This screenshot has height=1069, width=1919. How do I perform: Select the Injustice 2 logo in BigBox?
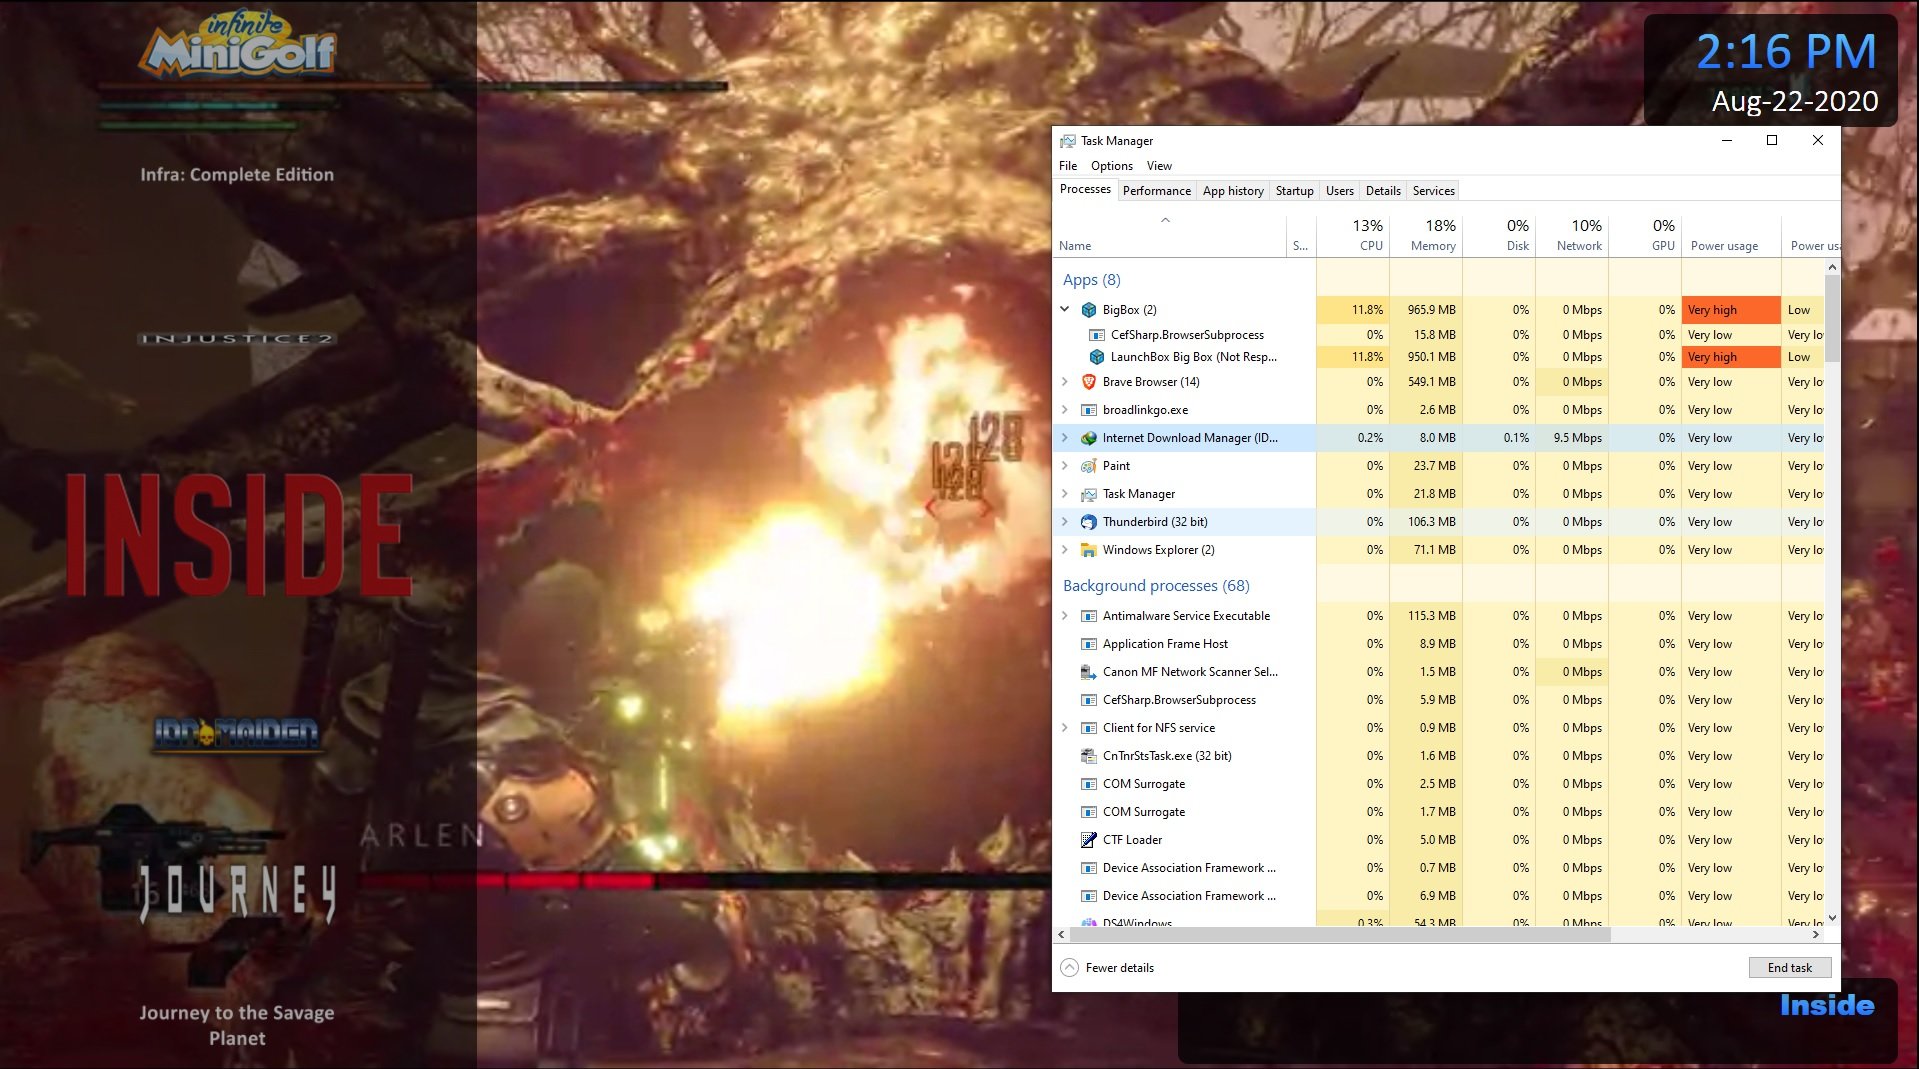click(237, 339)
